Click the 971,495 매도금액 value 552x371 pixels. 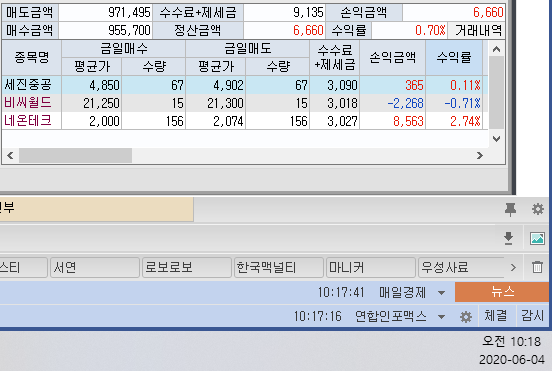pyautogui.click(x=129, y=13)
